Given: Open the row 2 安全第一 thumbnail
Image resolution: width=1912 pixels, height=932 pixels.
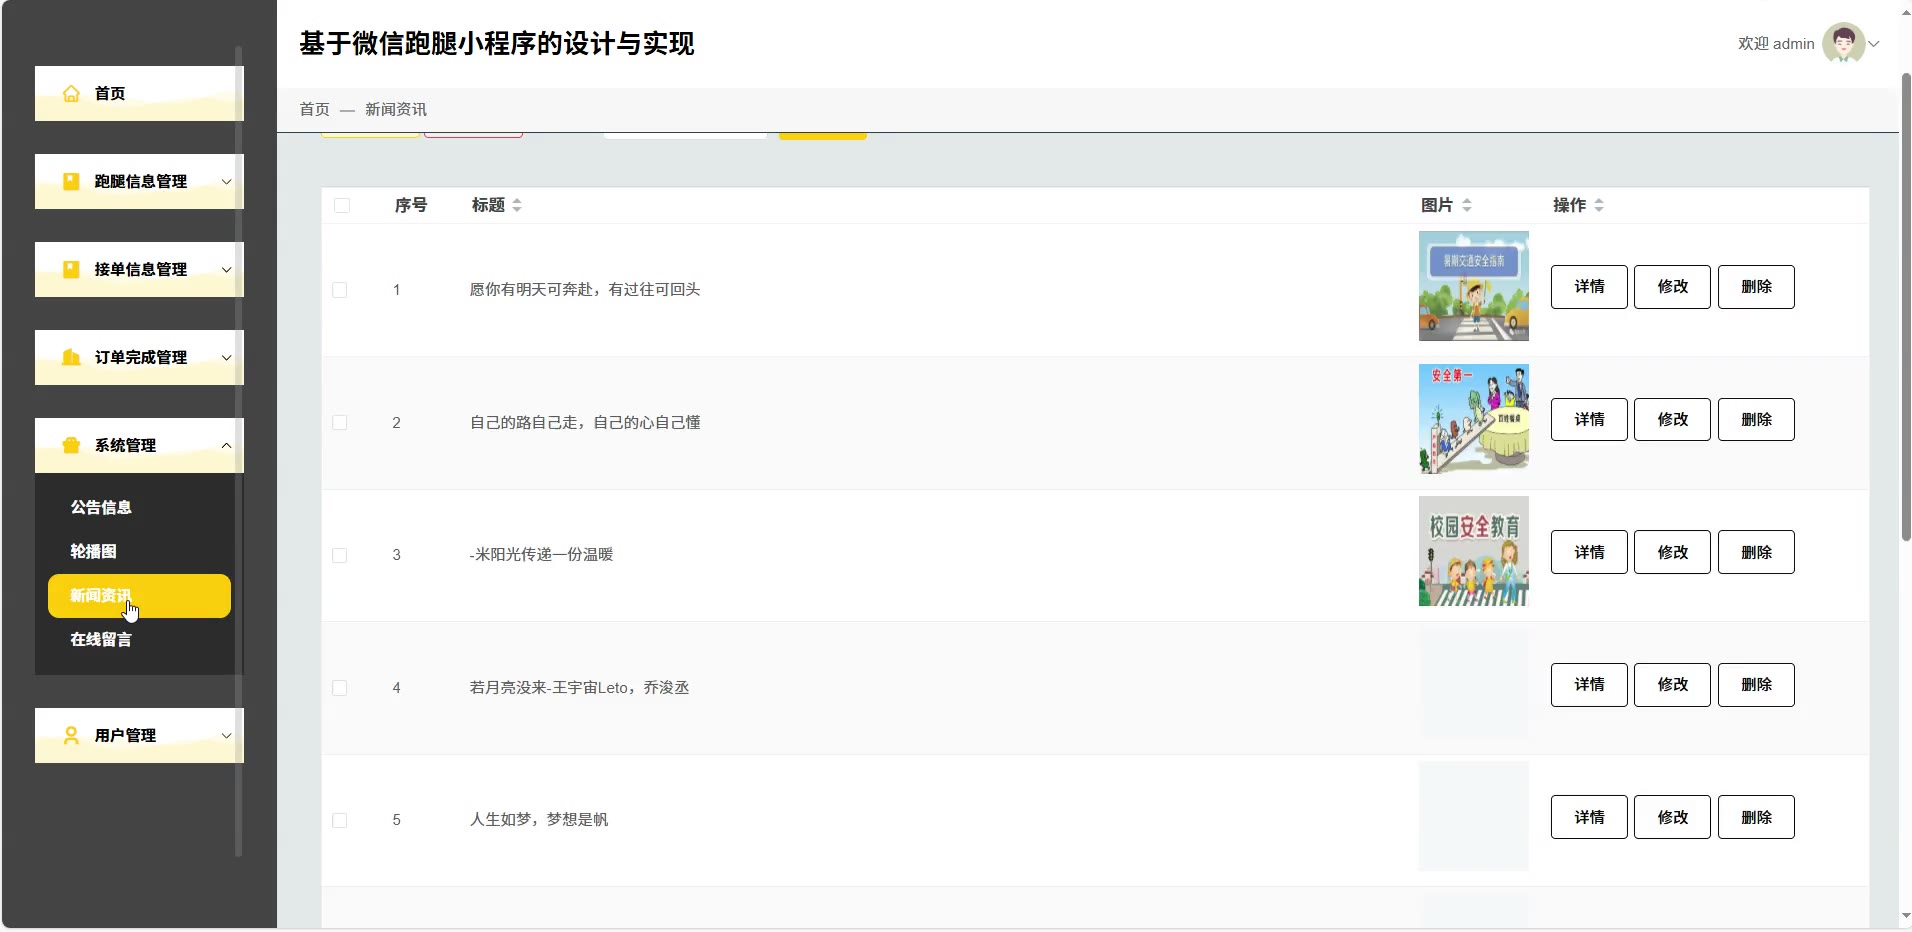Looking at the screenshot, I should (x=1473, y=419).
